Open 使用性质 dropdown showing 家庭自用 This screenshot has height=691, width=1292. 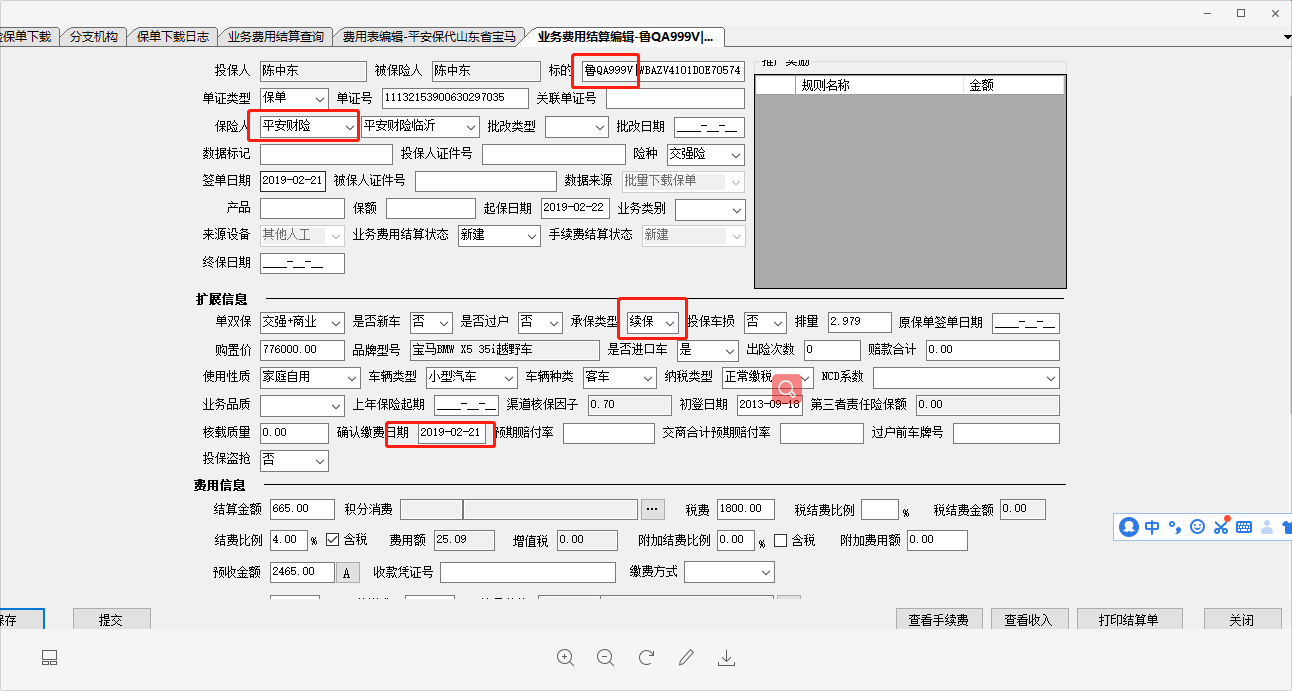tap(310, 378)
